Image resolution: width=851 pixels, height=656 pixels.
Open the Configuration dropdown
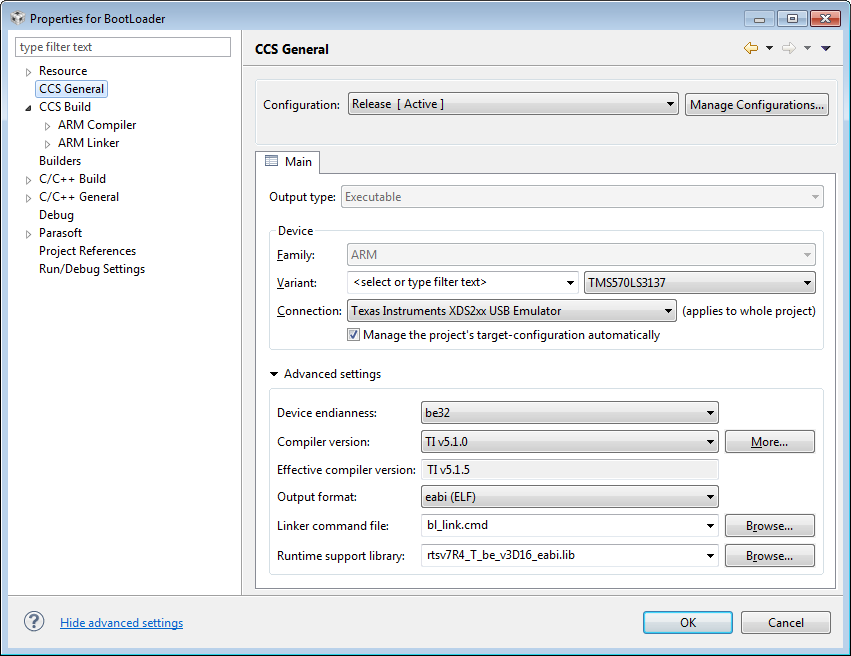[x=513, y=104]
